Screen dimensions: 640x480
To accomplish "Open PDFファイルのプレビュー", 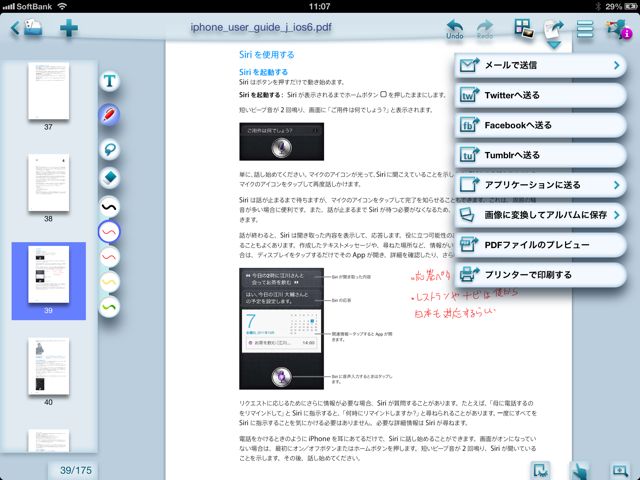I will (540, 245).
